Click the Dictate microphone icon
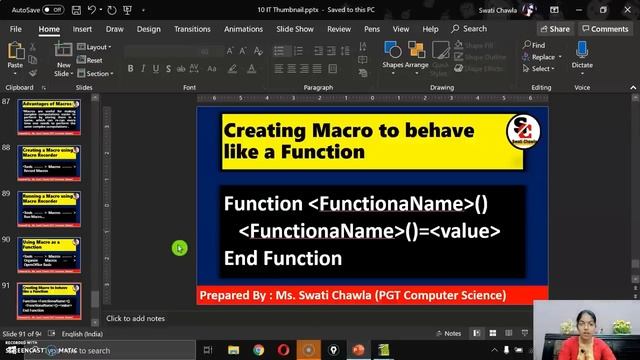This screenshot has width=640, height=360. (x=582, y=50)
